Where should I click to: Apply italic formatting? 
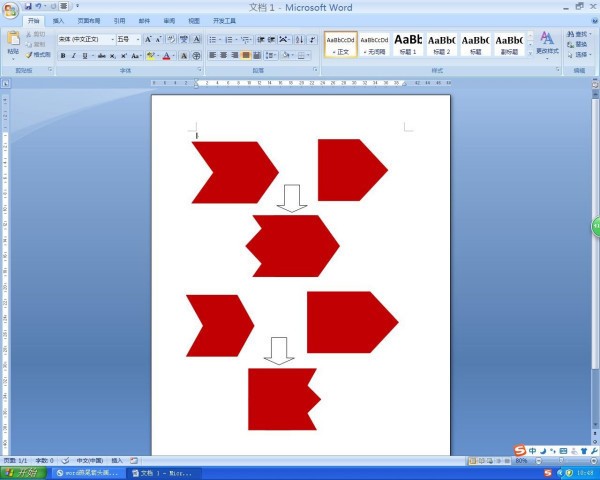(x=74, y=56)
